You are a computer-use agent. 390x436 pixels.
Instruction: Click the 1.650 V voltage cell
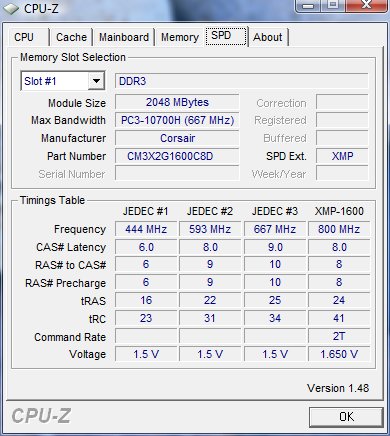coord(339,354)
